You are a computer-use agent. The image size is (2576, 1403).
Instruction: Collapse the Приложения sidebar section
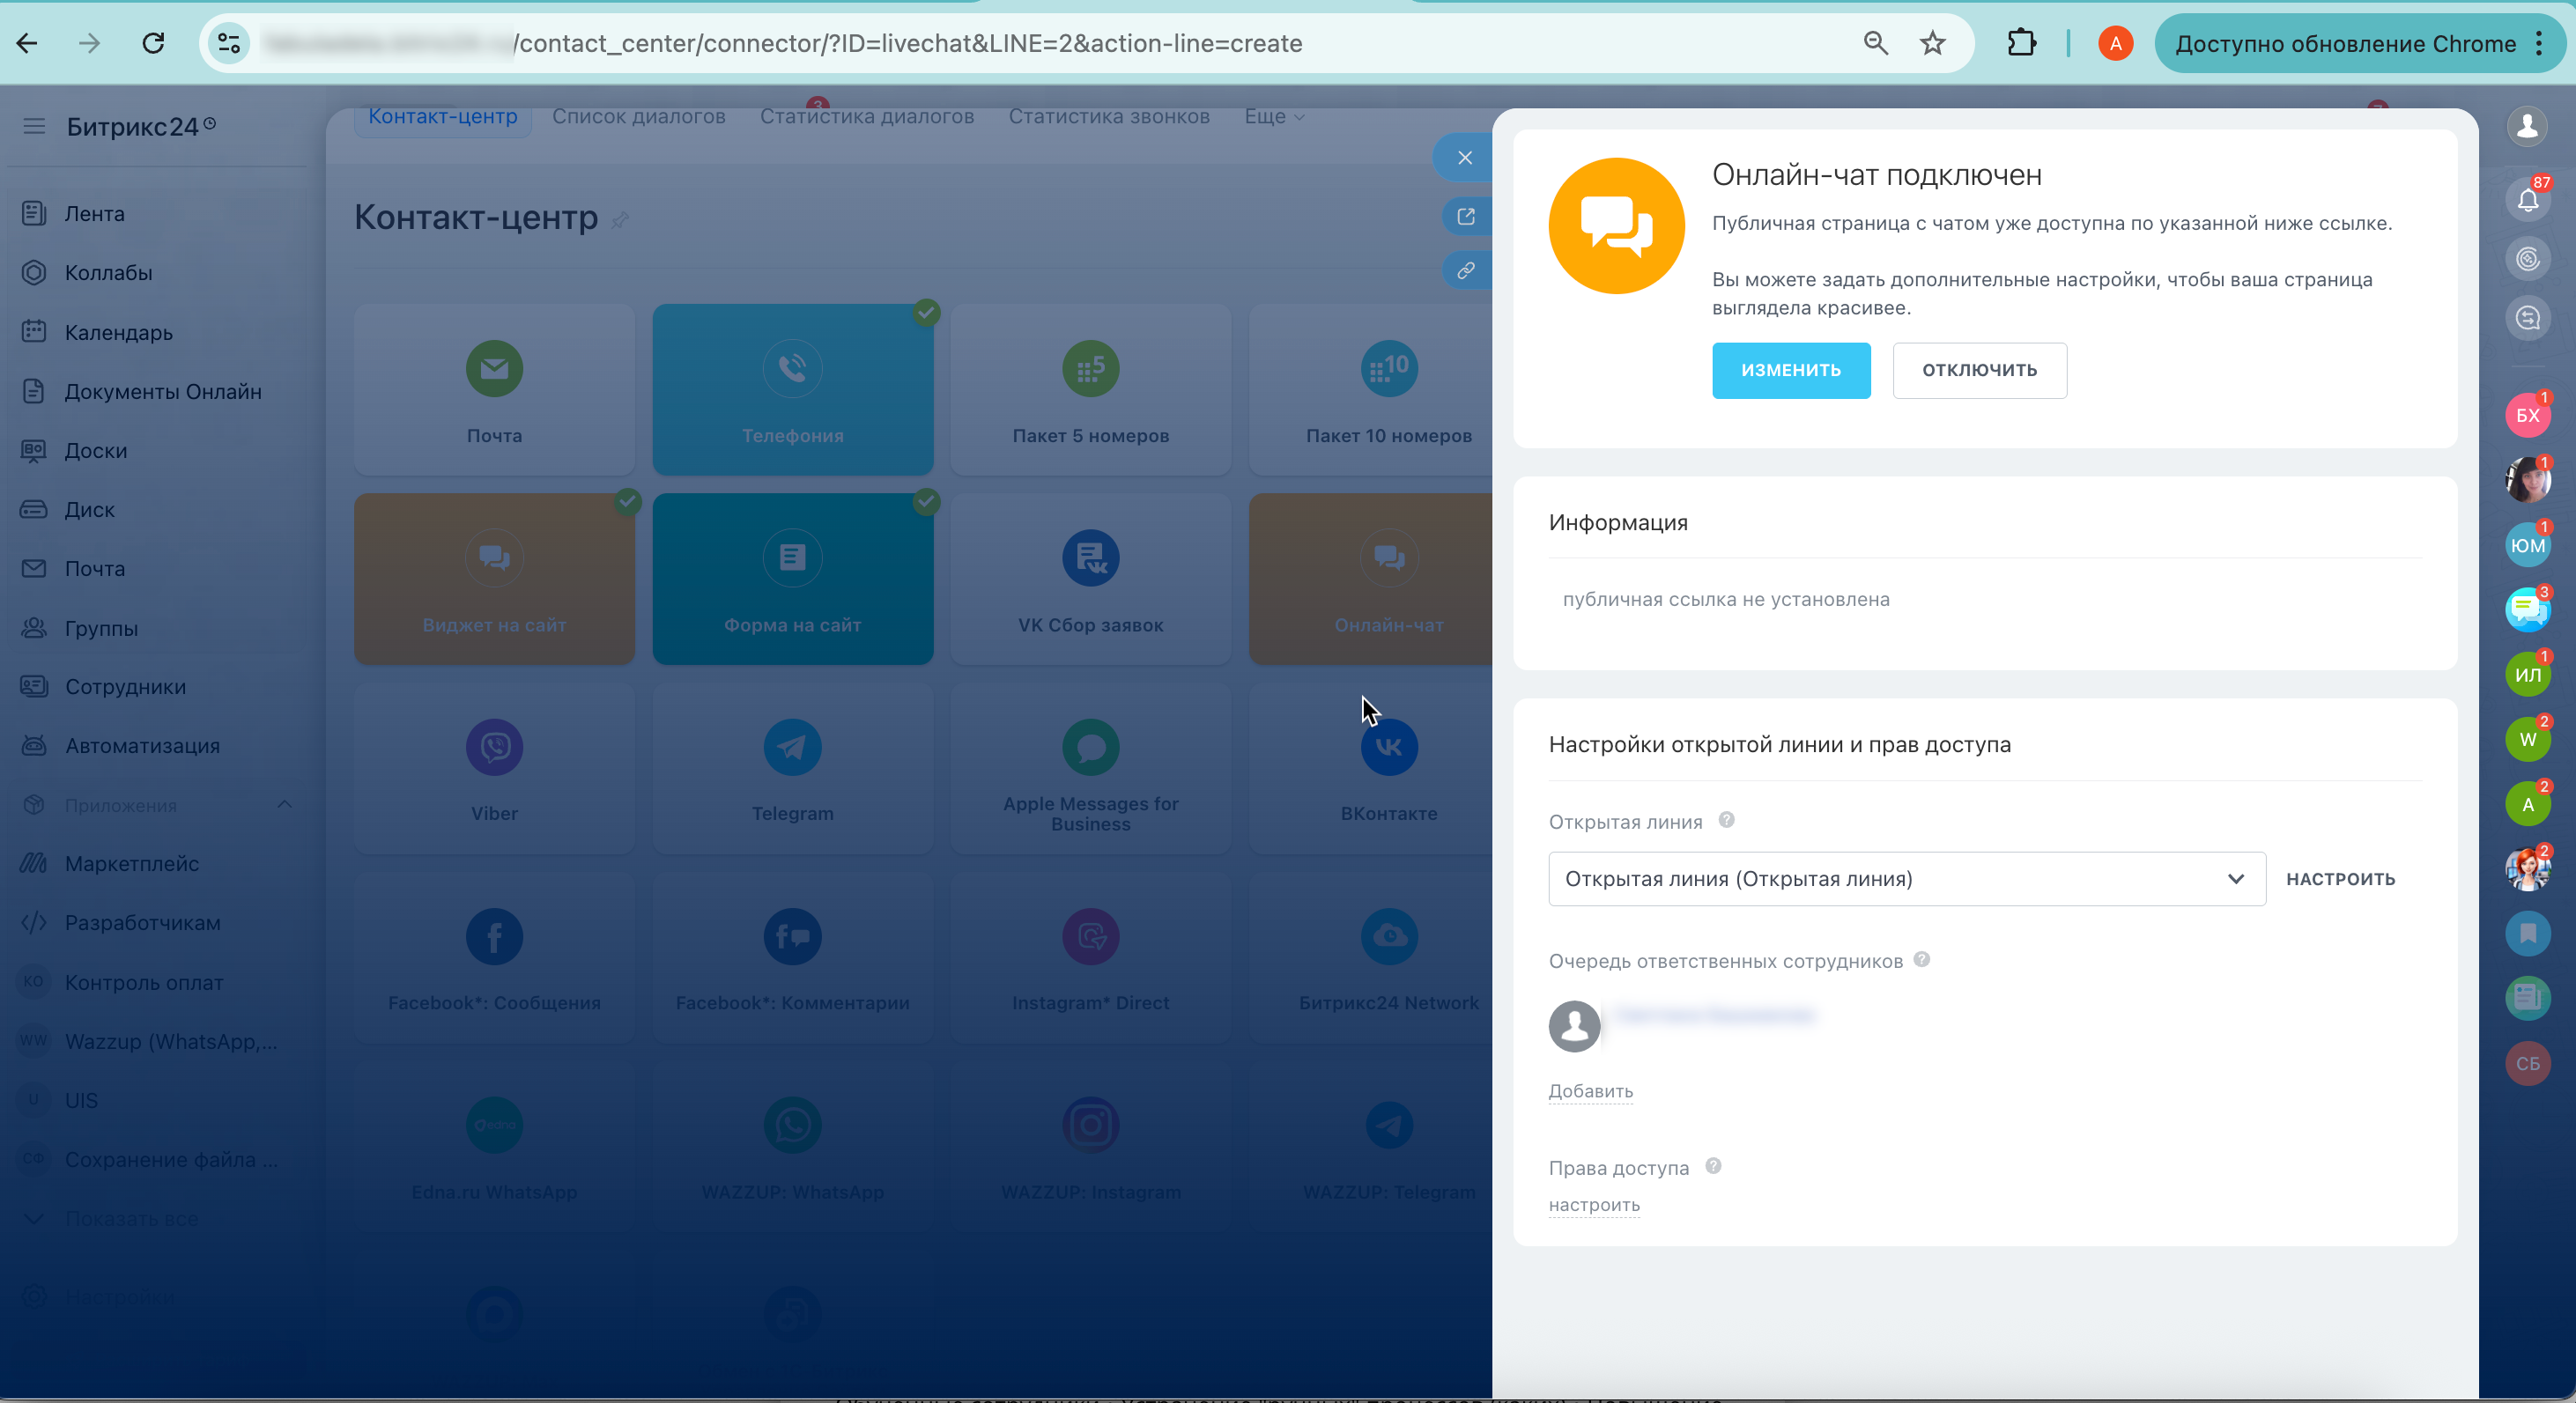[x=284, y=804]
